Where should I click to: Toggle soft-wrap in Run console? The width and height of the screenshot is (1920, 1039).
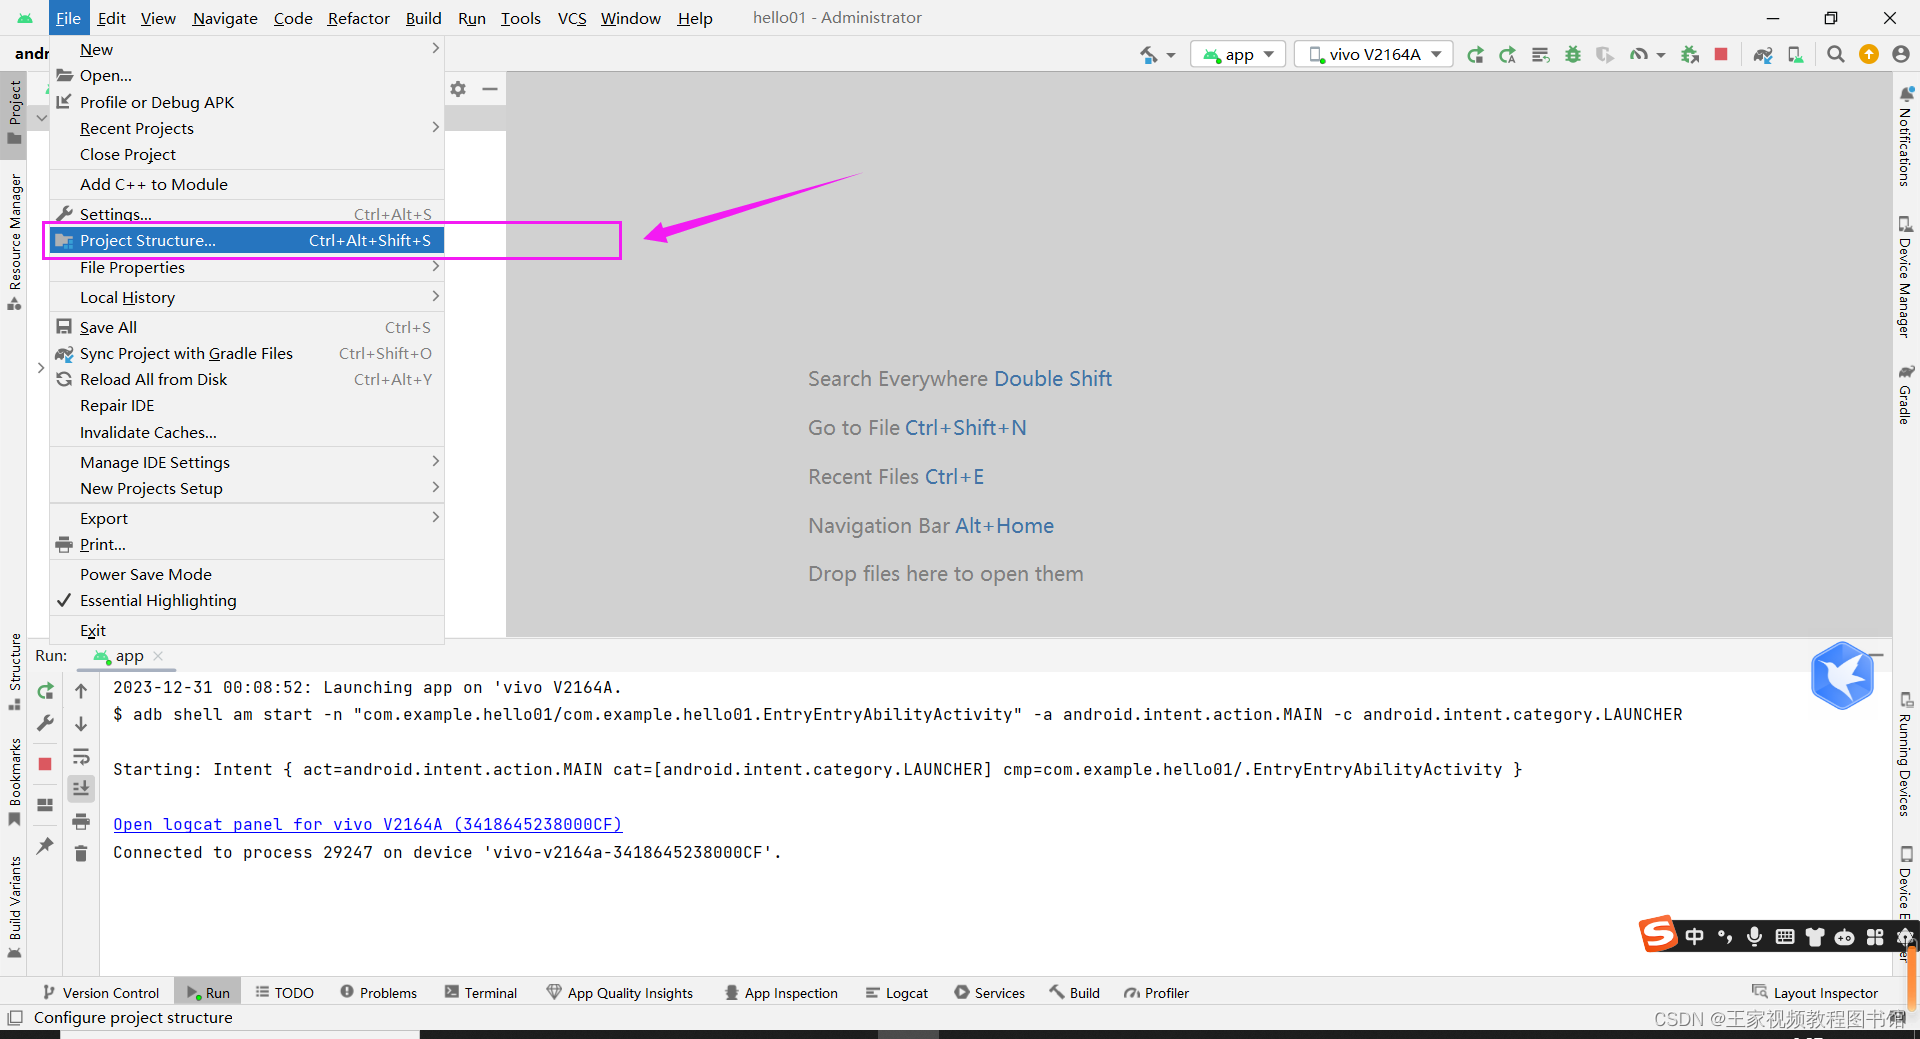[x=81, y=756]
